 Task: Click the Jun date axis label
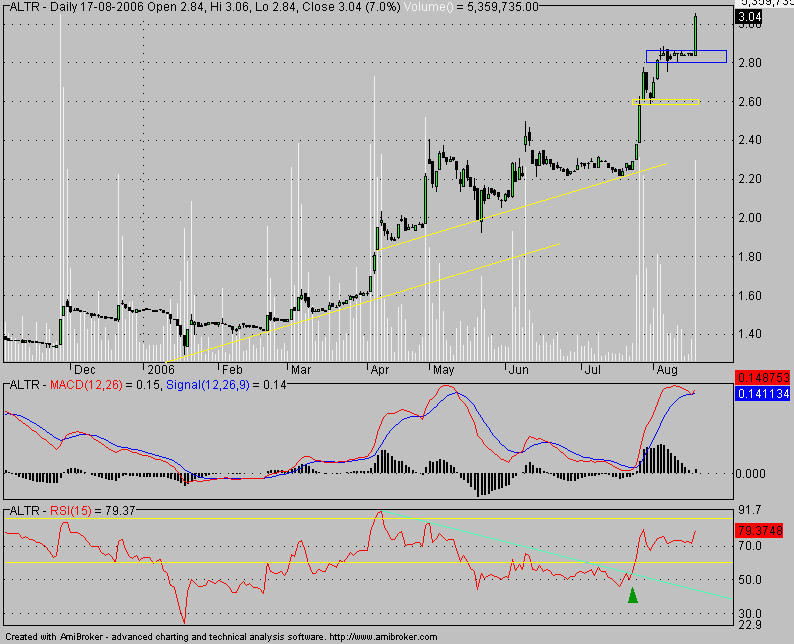click(x=519, y=370)
